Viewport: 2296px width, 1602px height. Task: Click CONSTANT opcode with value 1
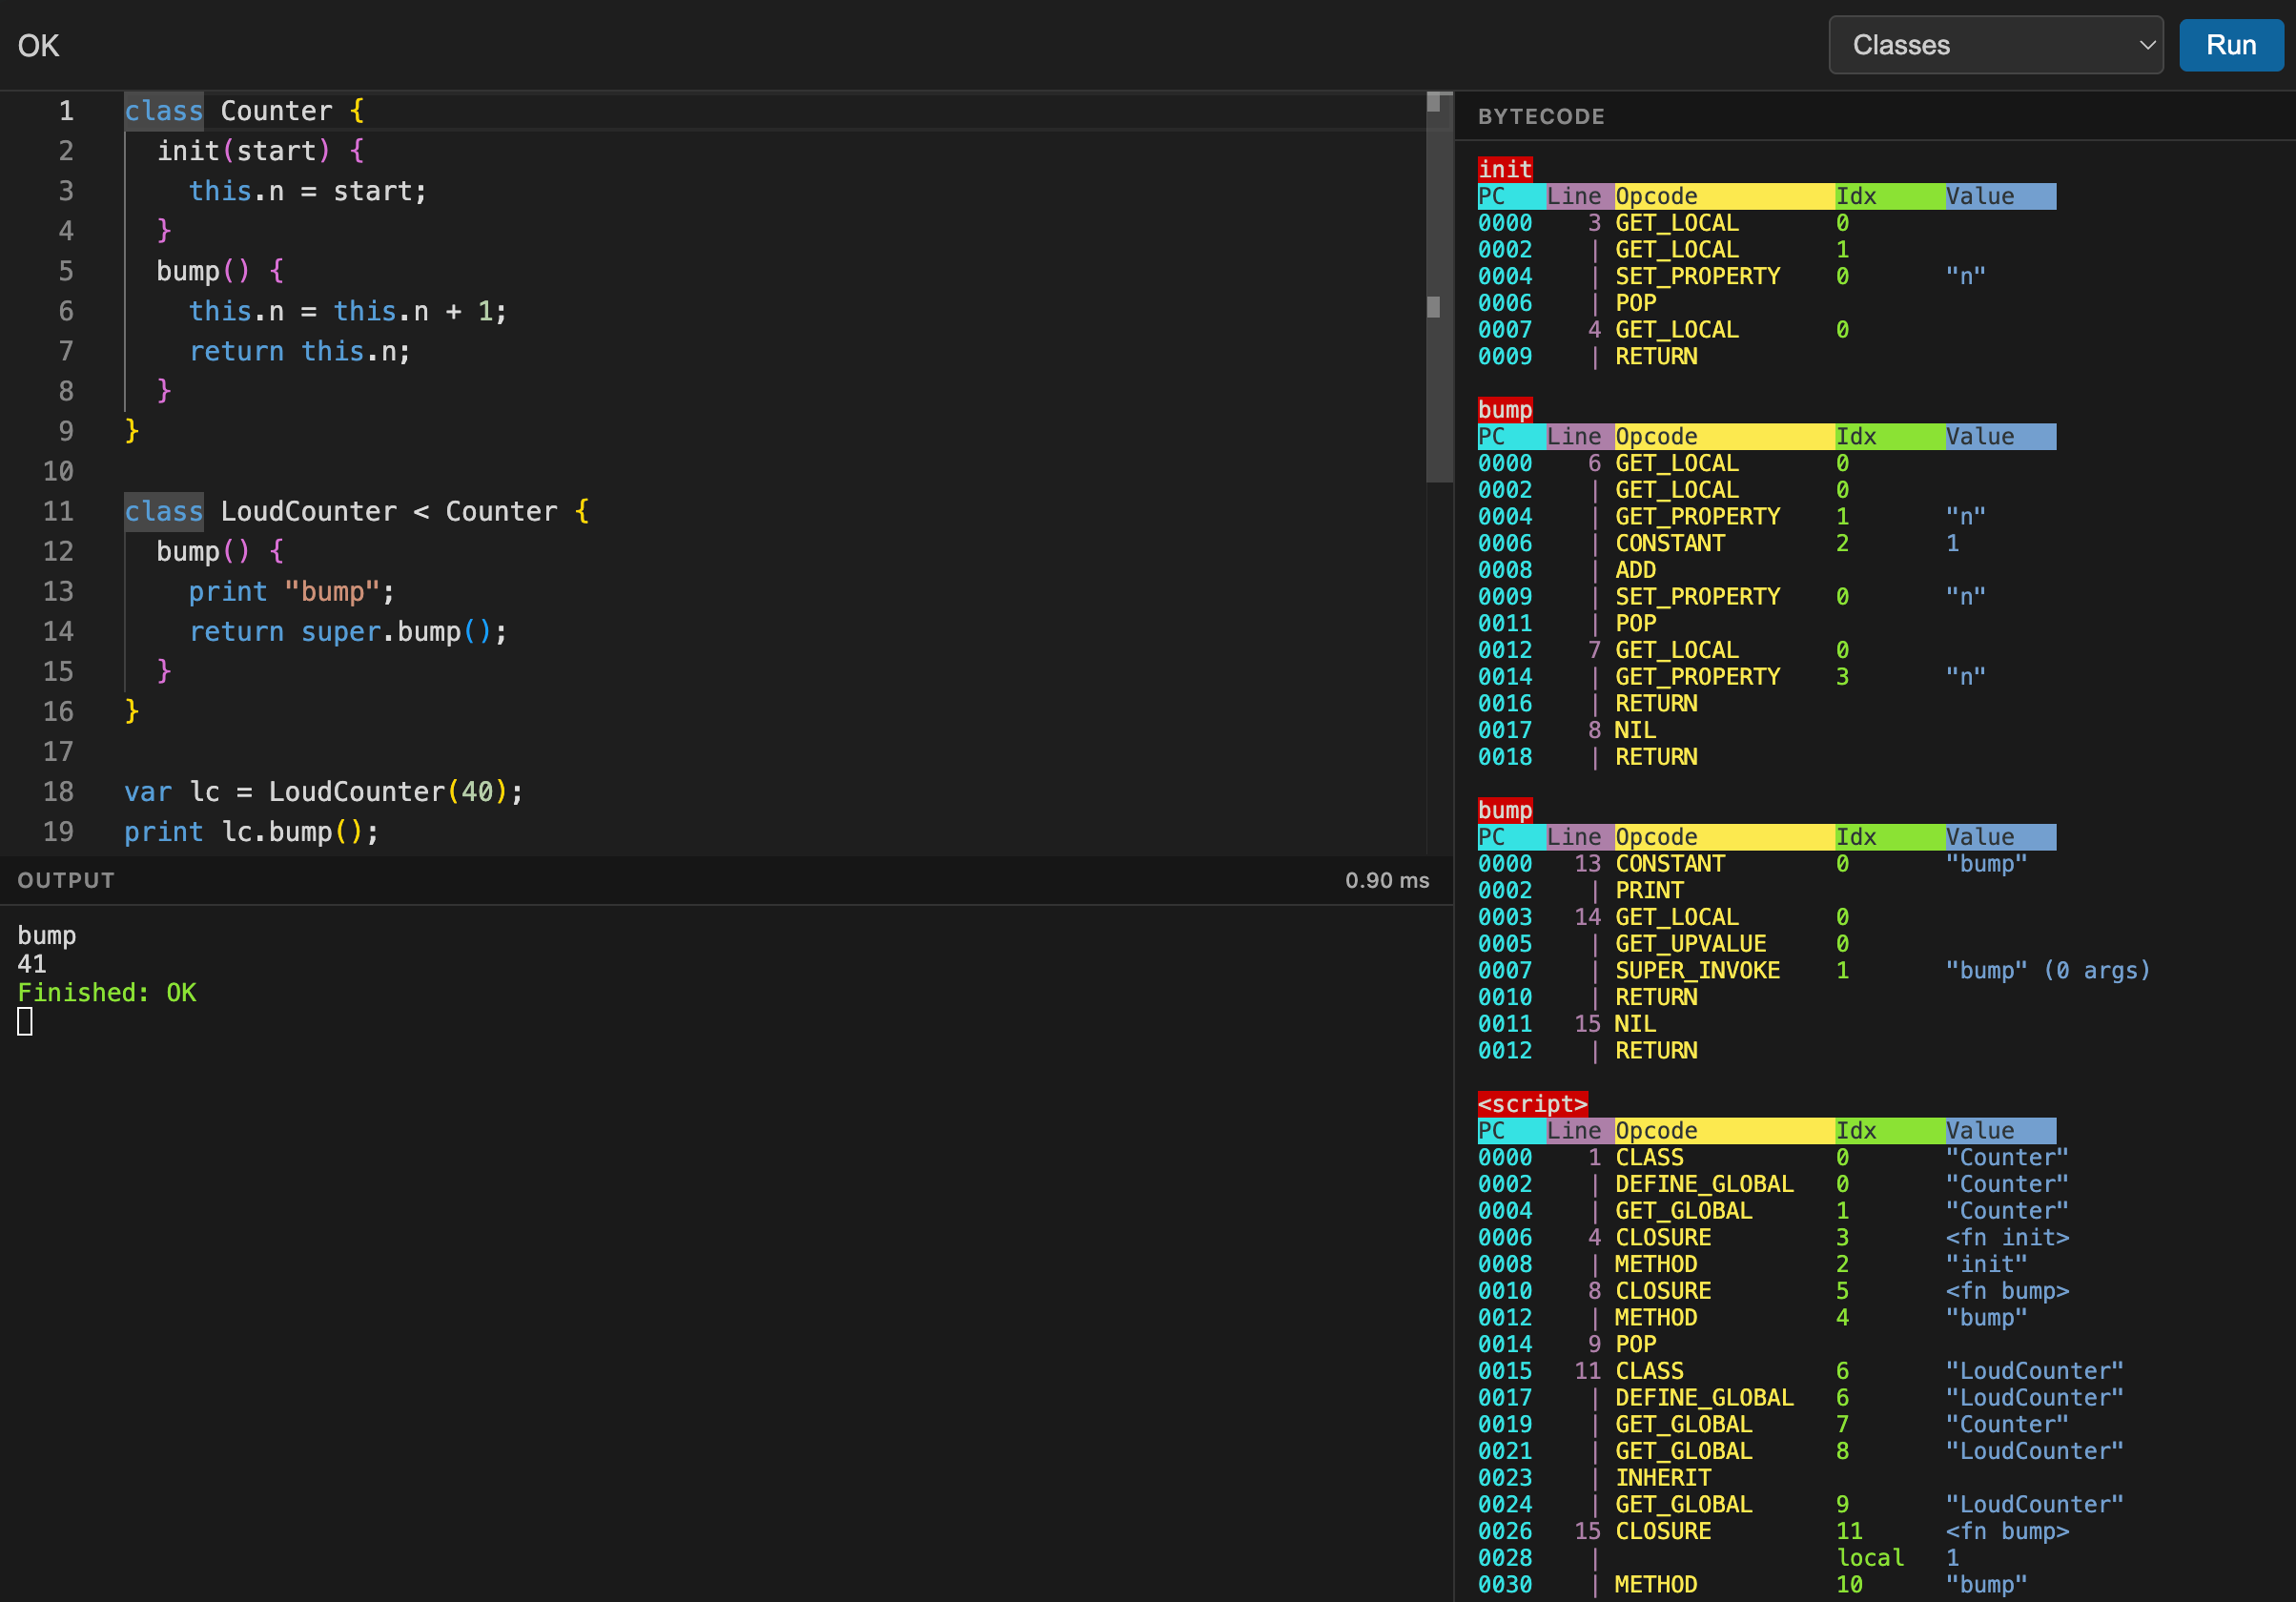1670,543
